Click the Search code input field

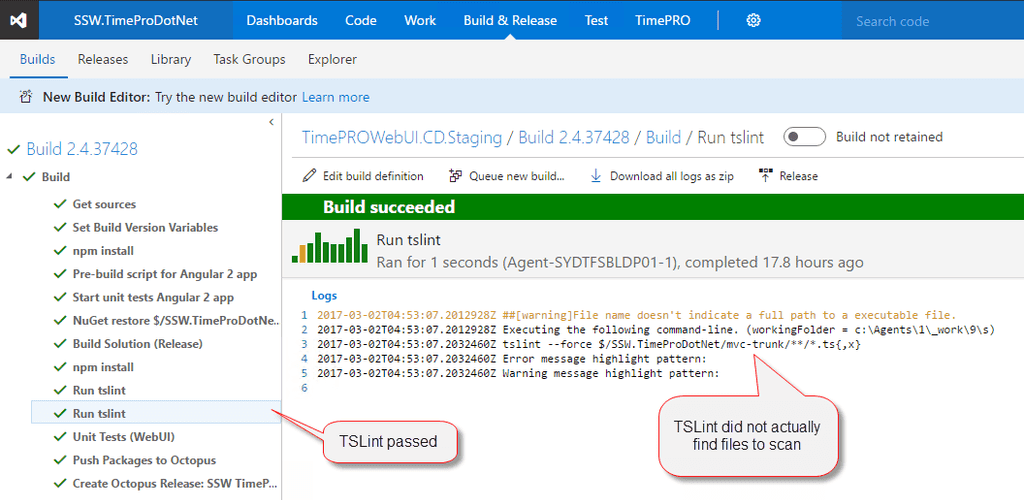[930, 21]
